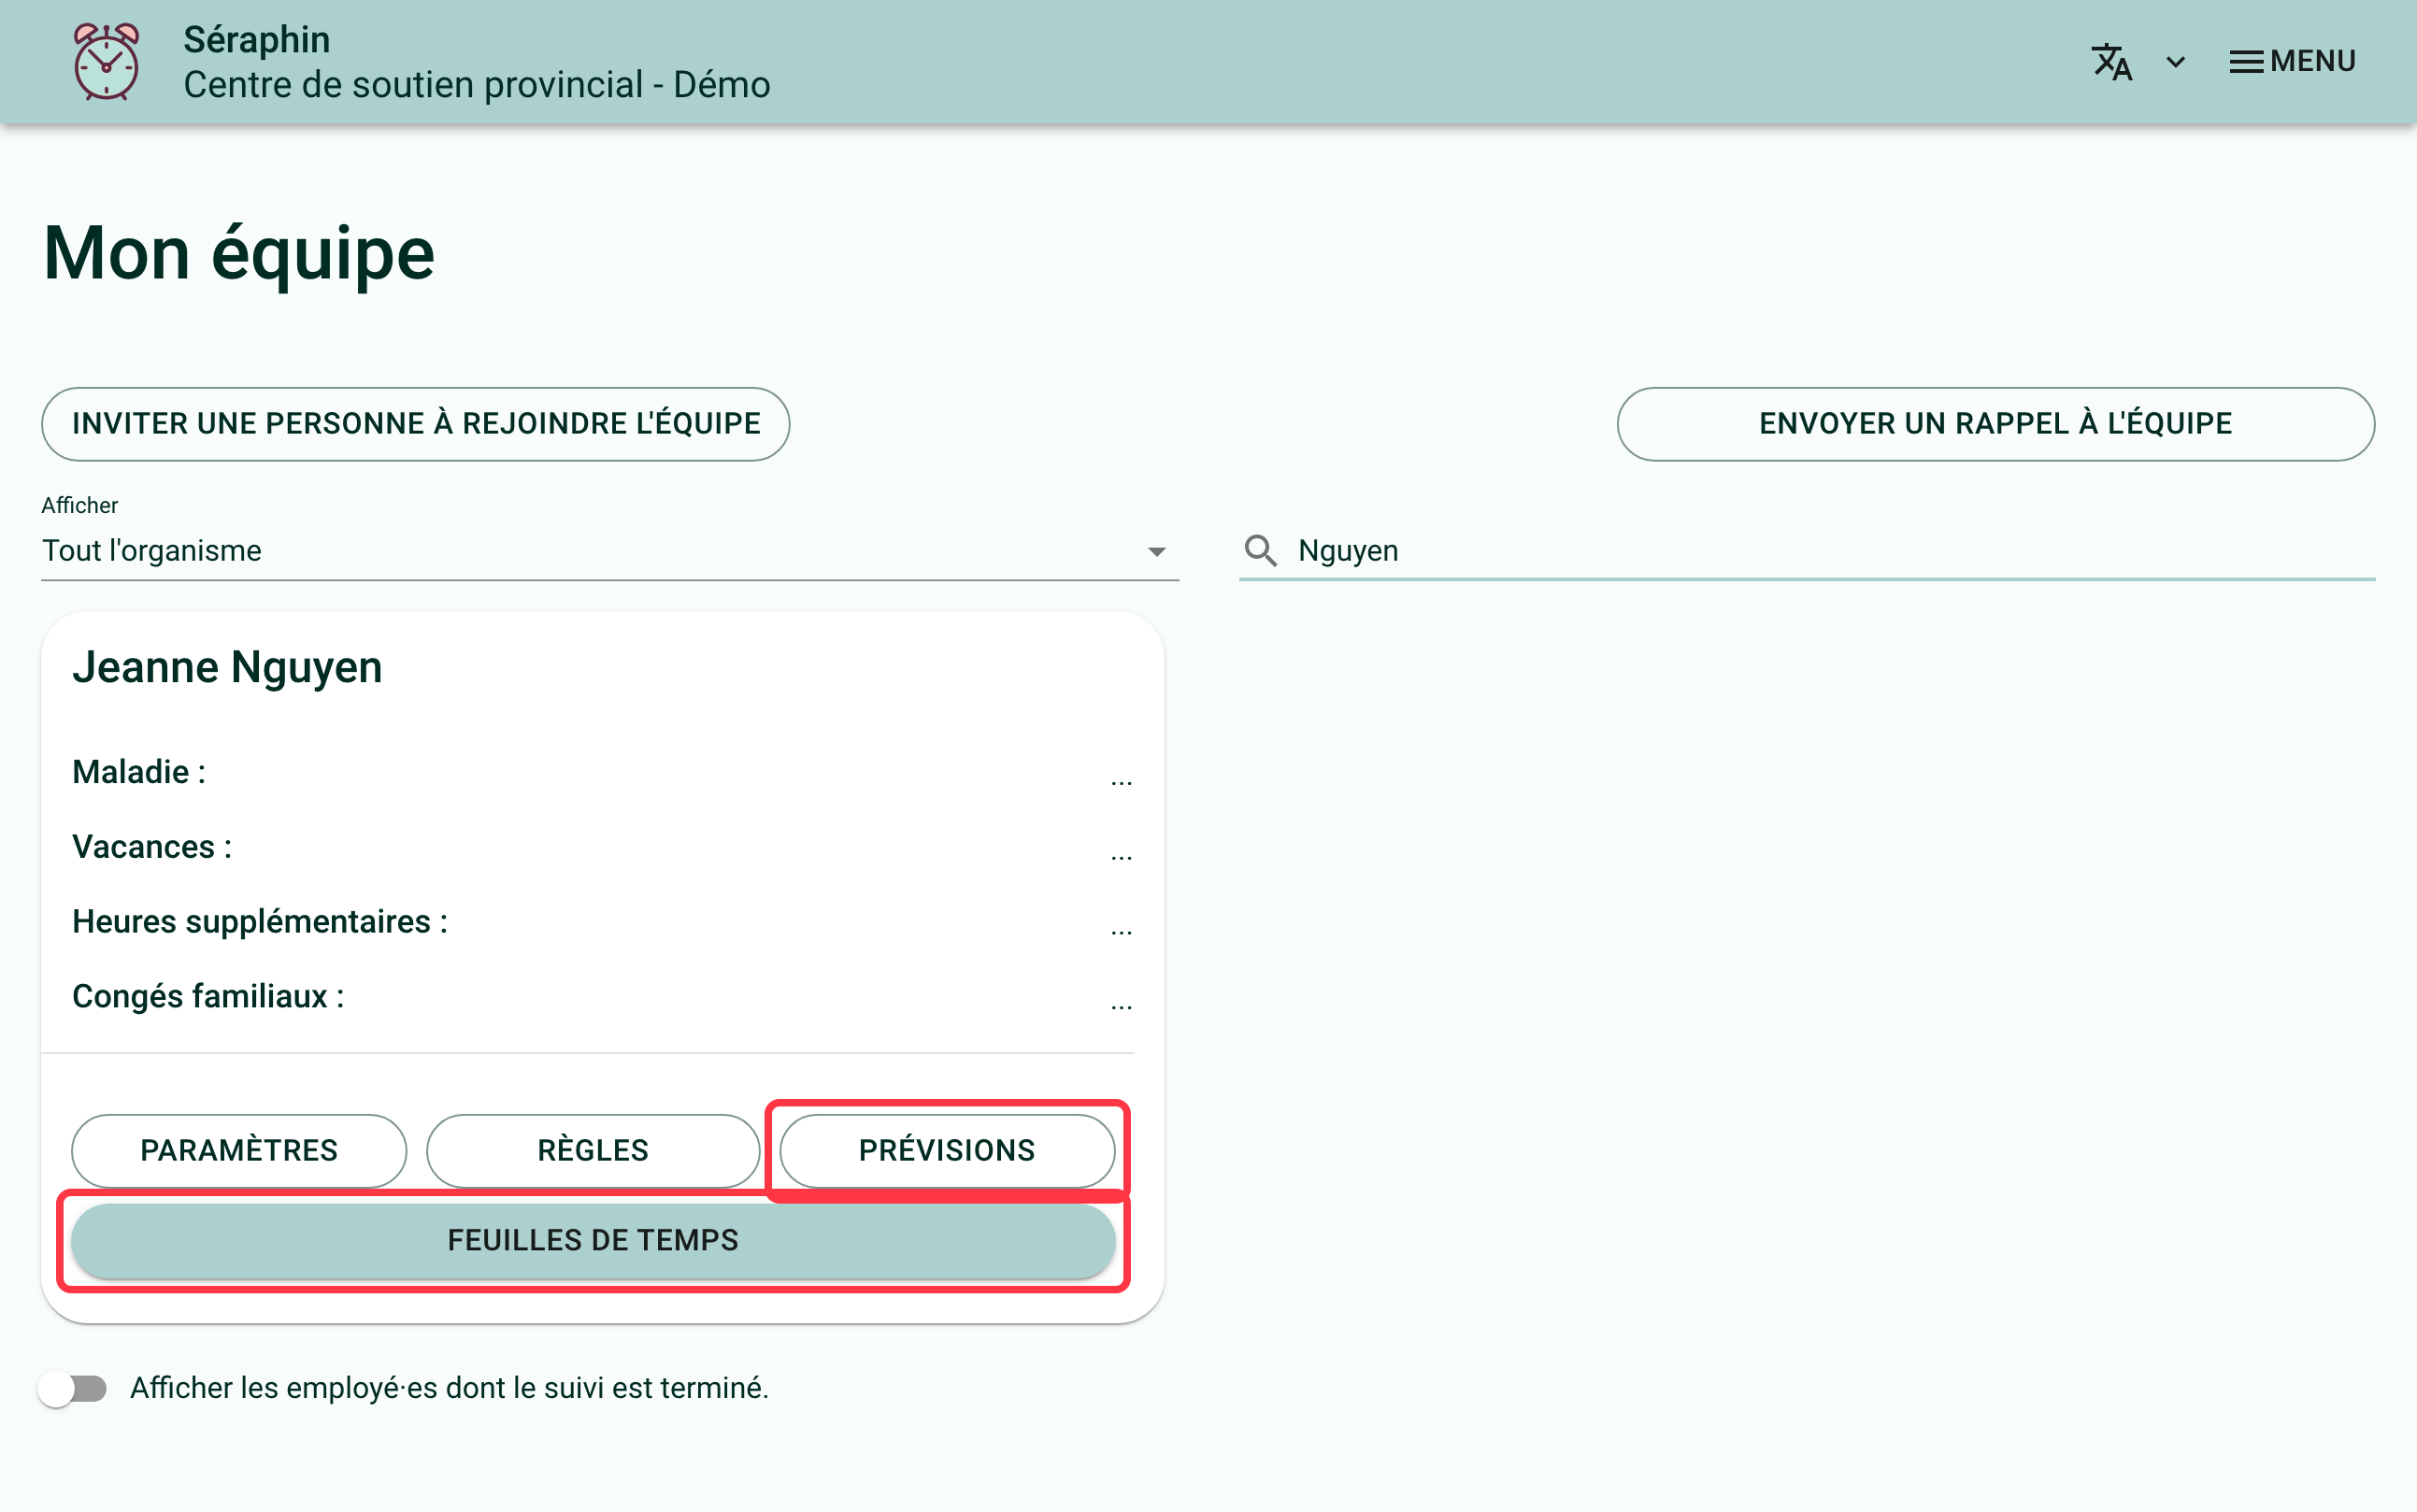Expand the language chevron dropdown
The width and height of the screenshot is (2417, 1512).
pyautogui.click(x=2175, y=62)
